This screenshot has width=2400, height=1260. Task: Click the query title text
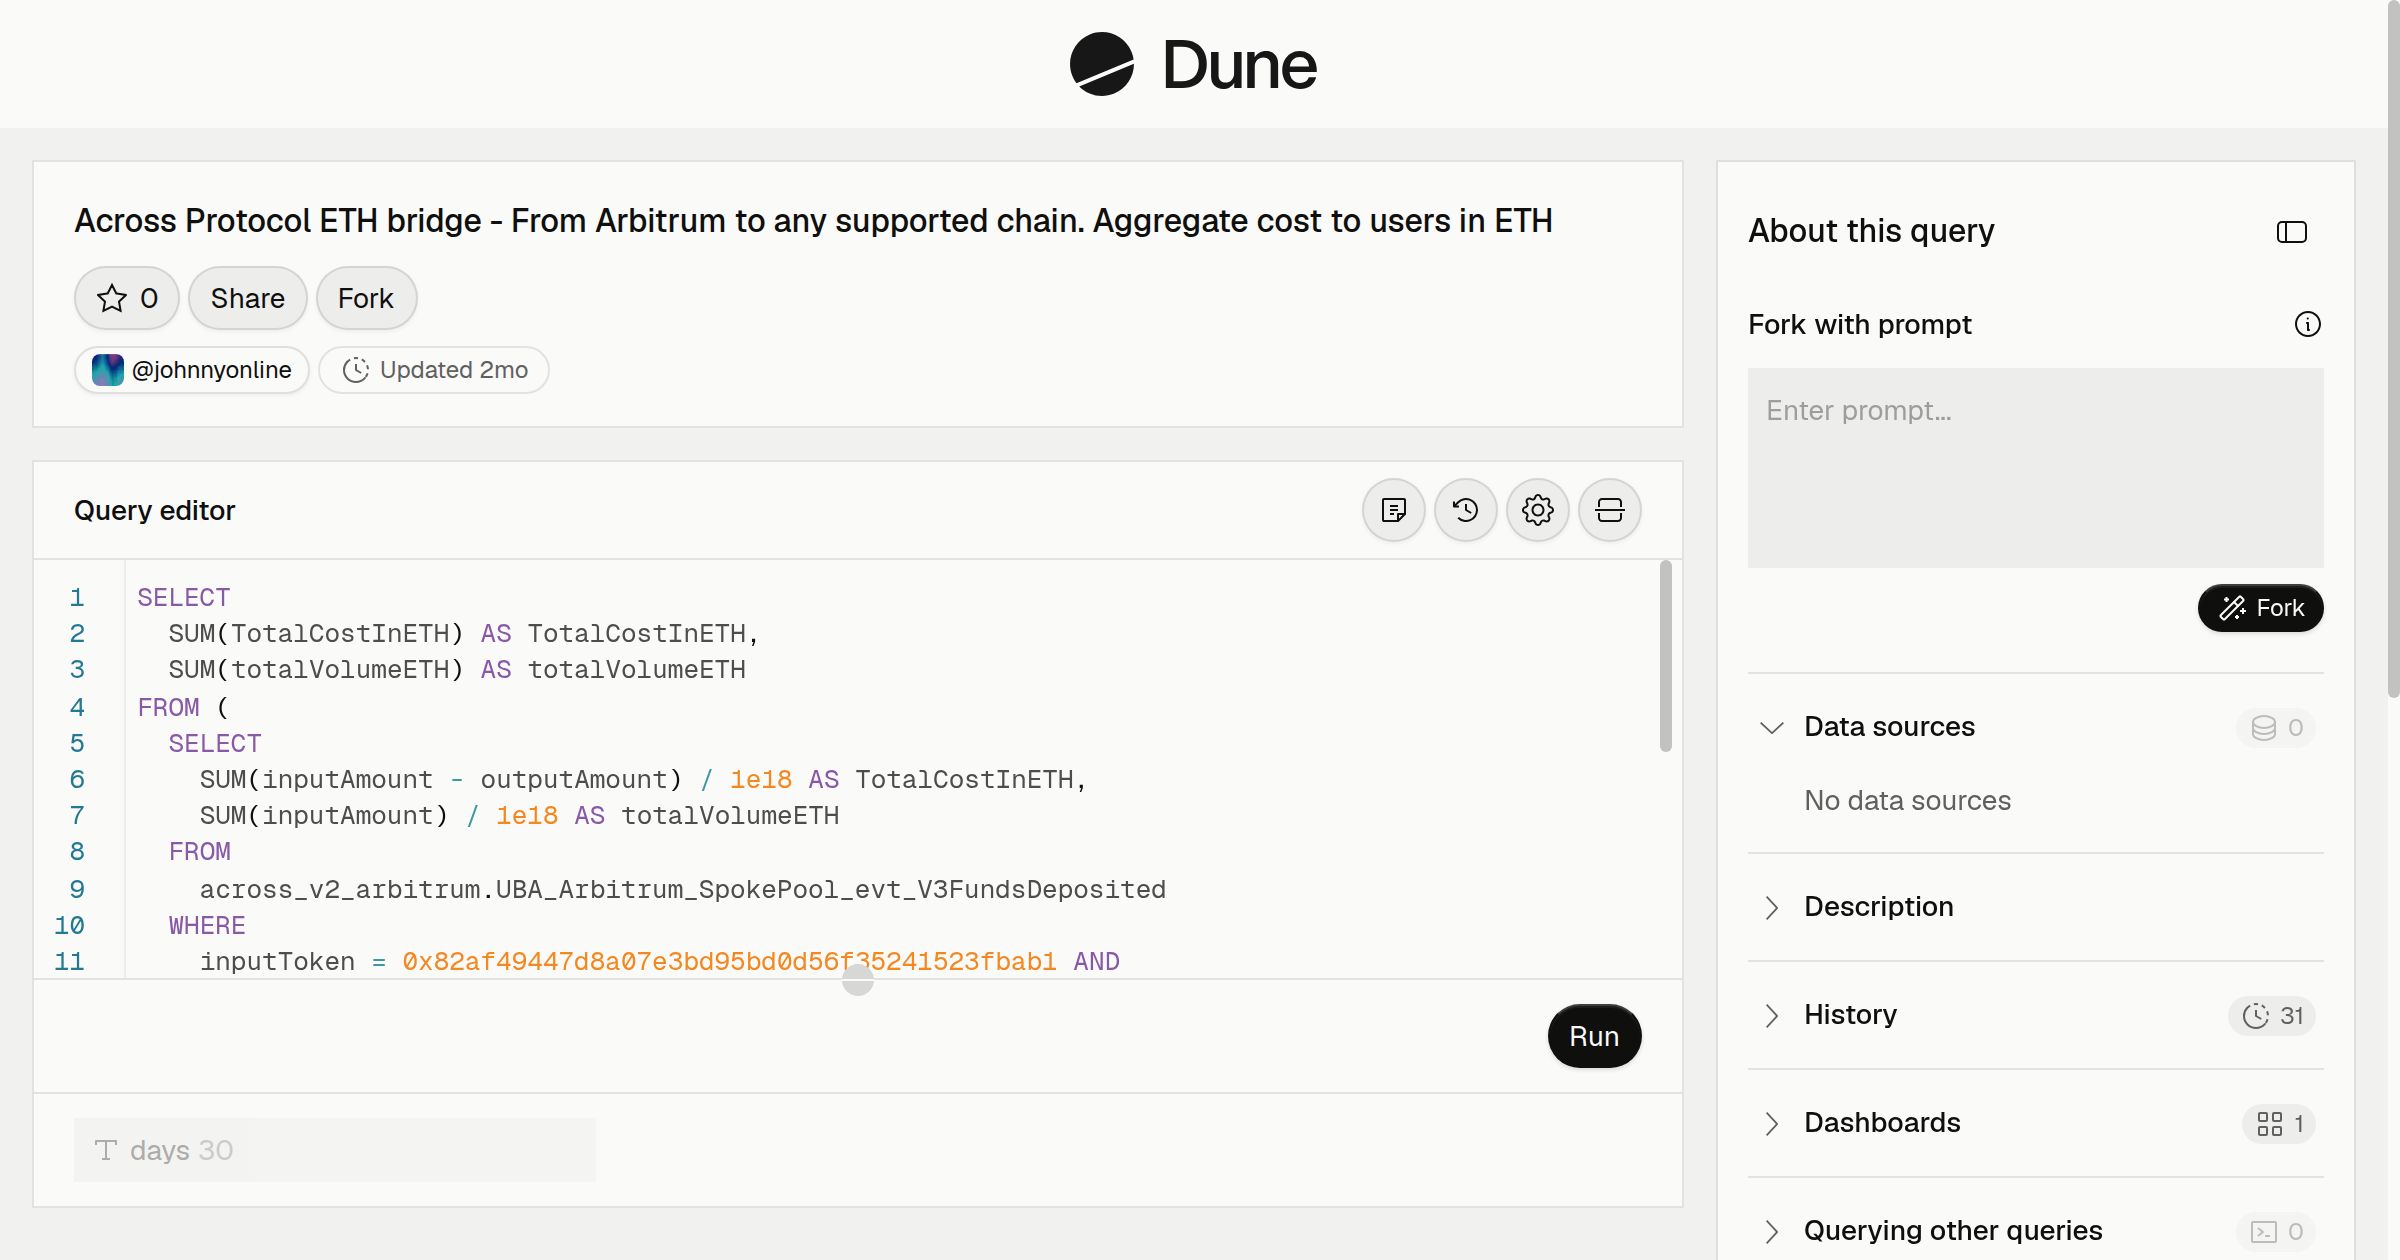(813, 221)
